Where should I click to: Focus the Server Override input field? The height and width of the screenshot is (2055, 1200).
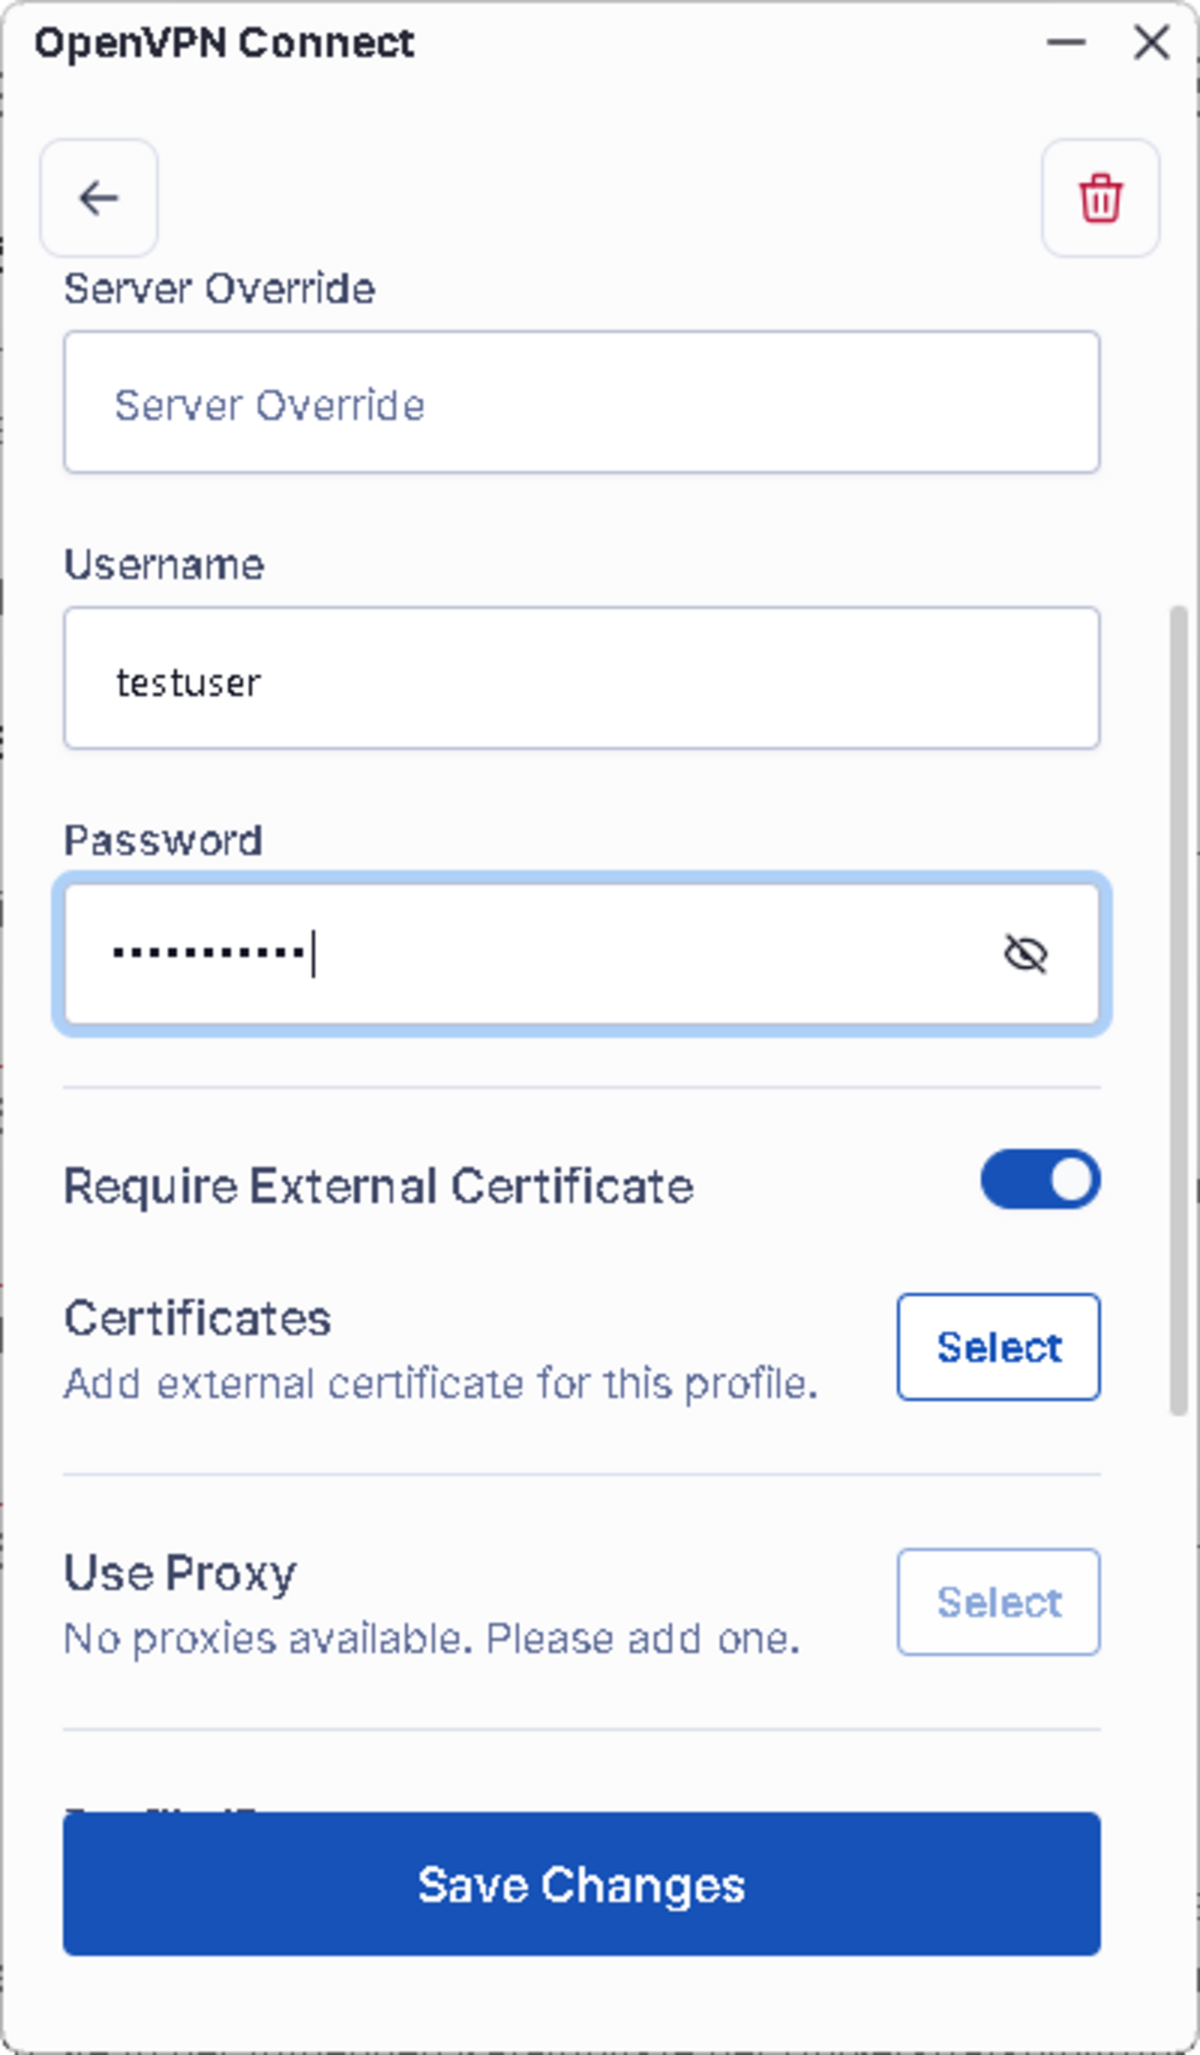pos(581,403)
